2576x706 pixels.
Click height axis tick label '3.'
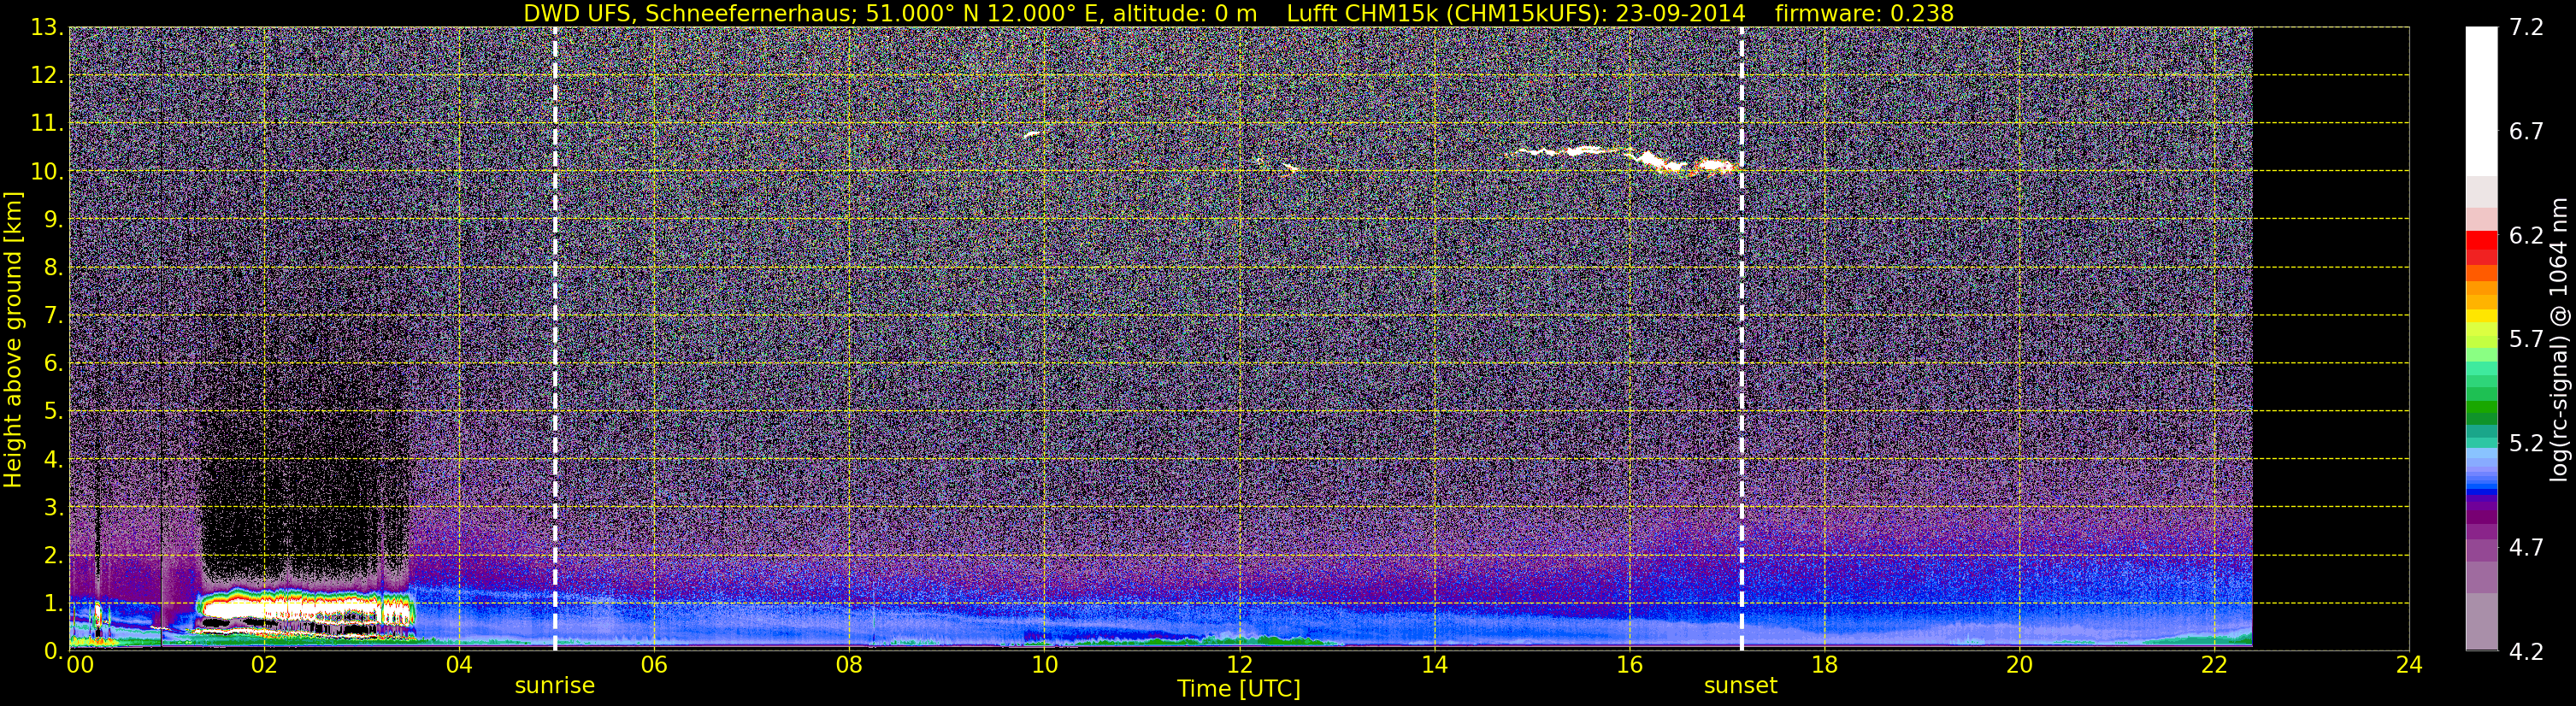(x=53, y=508)
